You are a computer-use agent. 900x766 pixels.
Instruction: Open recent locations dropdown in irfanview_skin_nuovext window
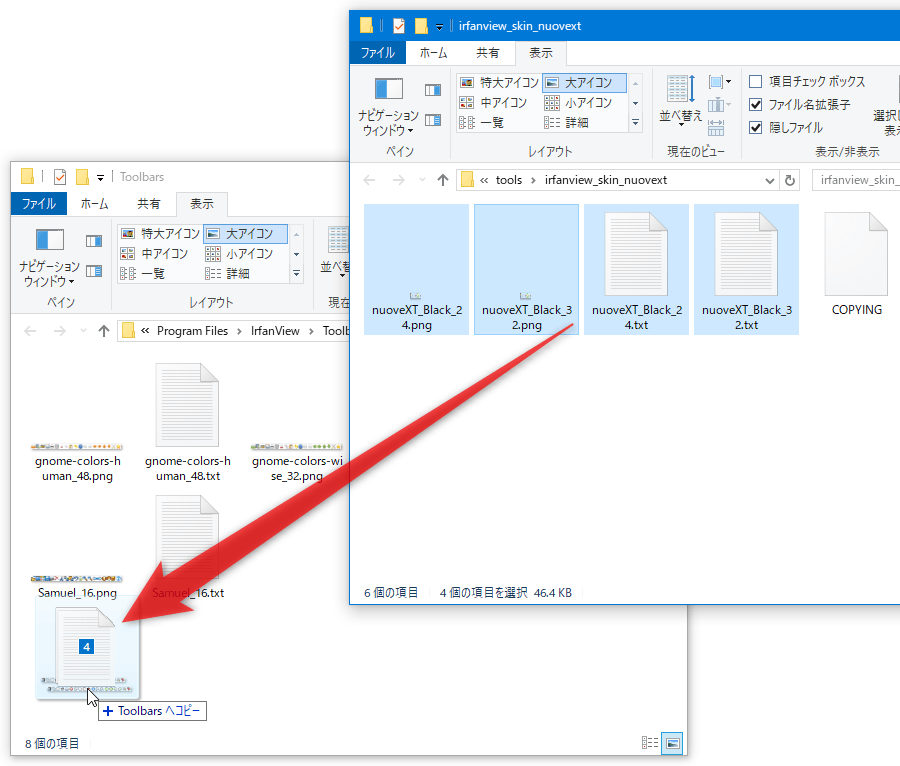coord(422,180)
